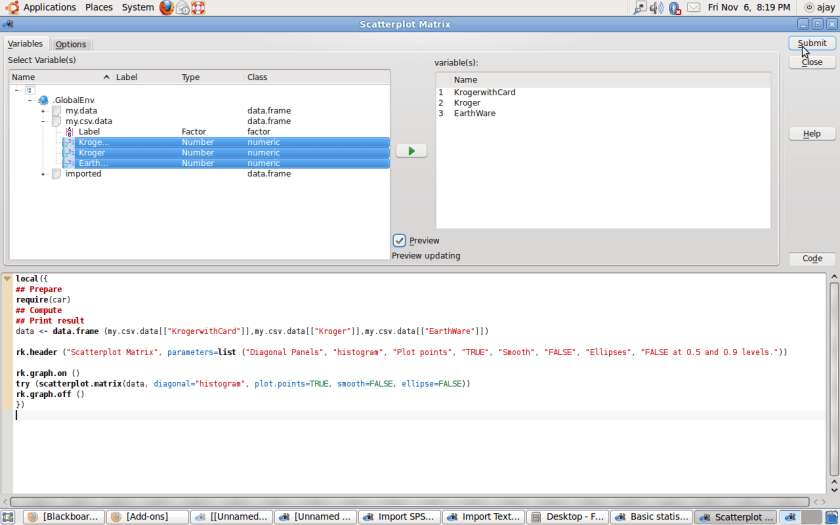
Task: Open the Places menu
Action: [99, 8]
